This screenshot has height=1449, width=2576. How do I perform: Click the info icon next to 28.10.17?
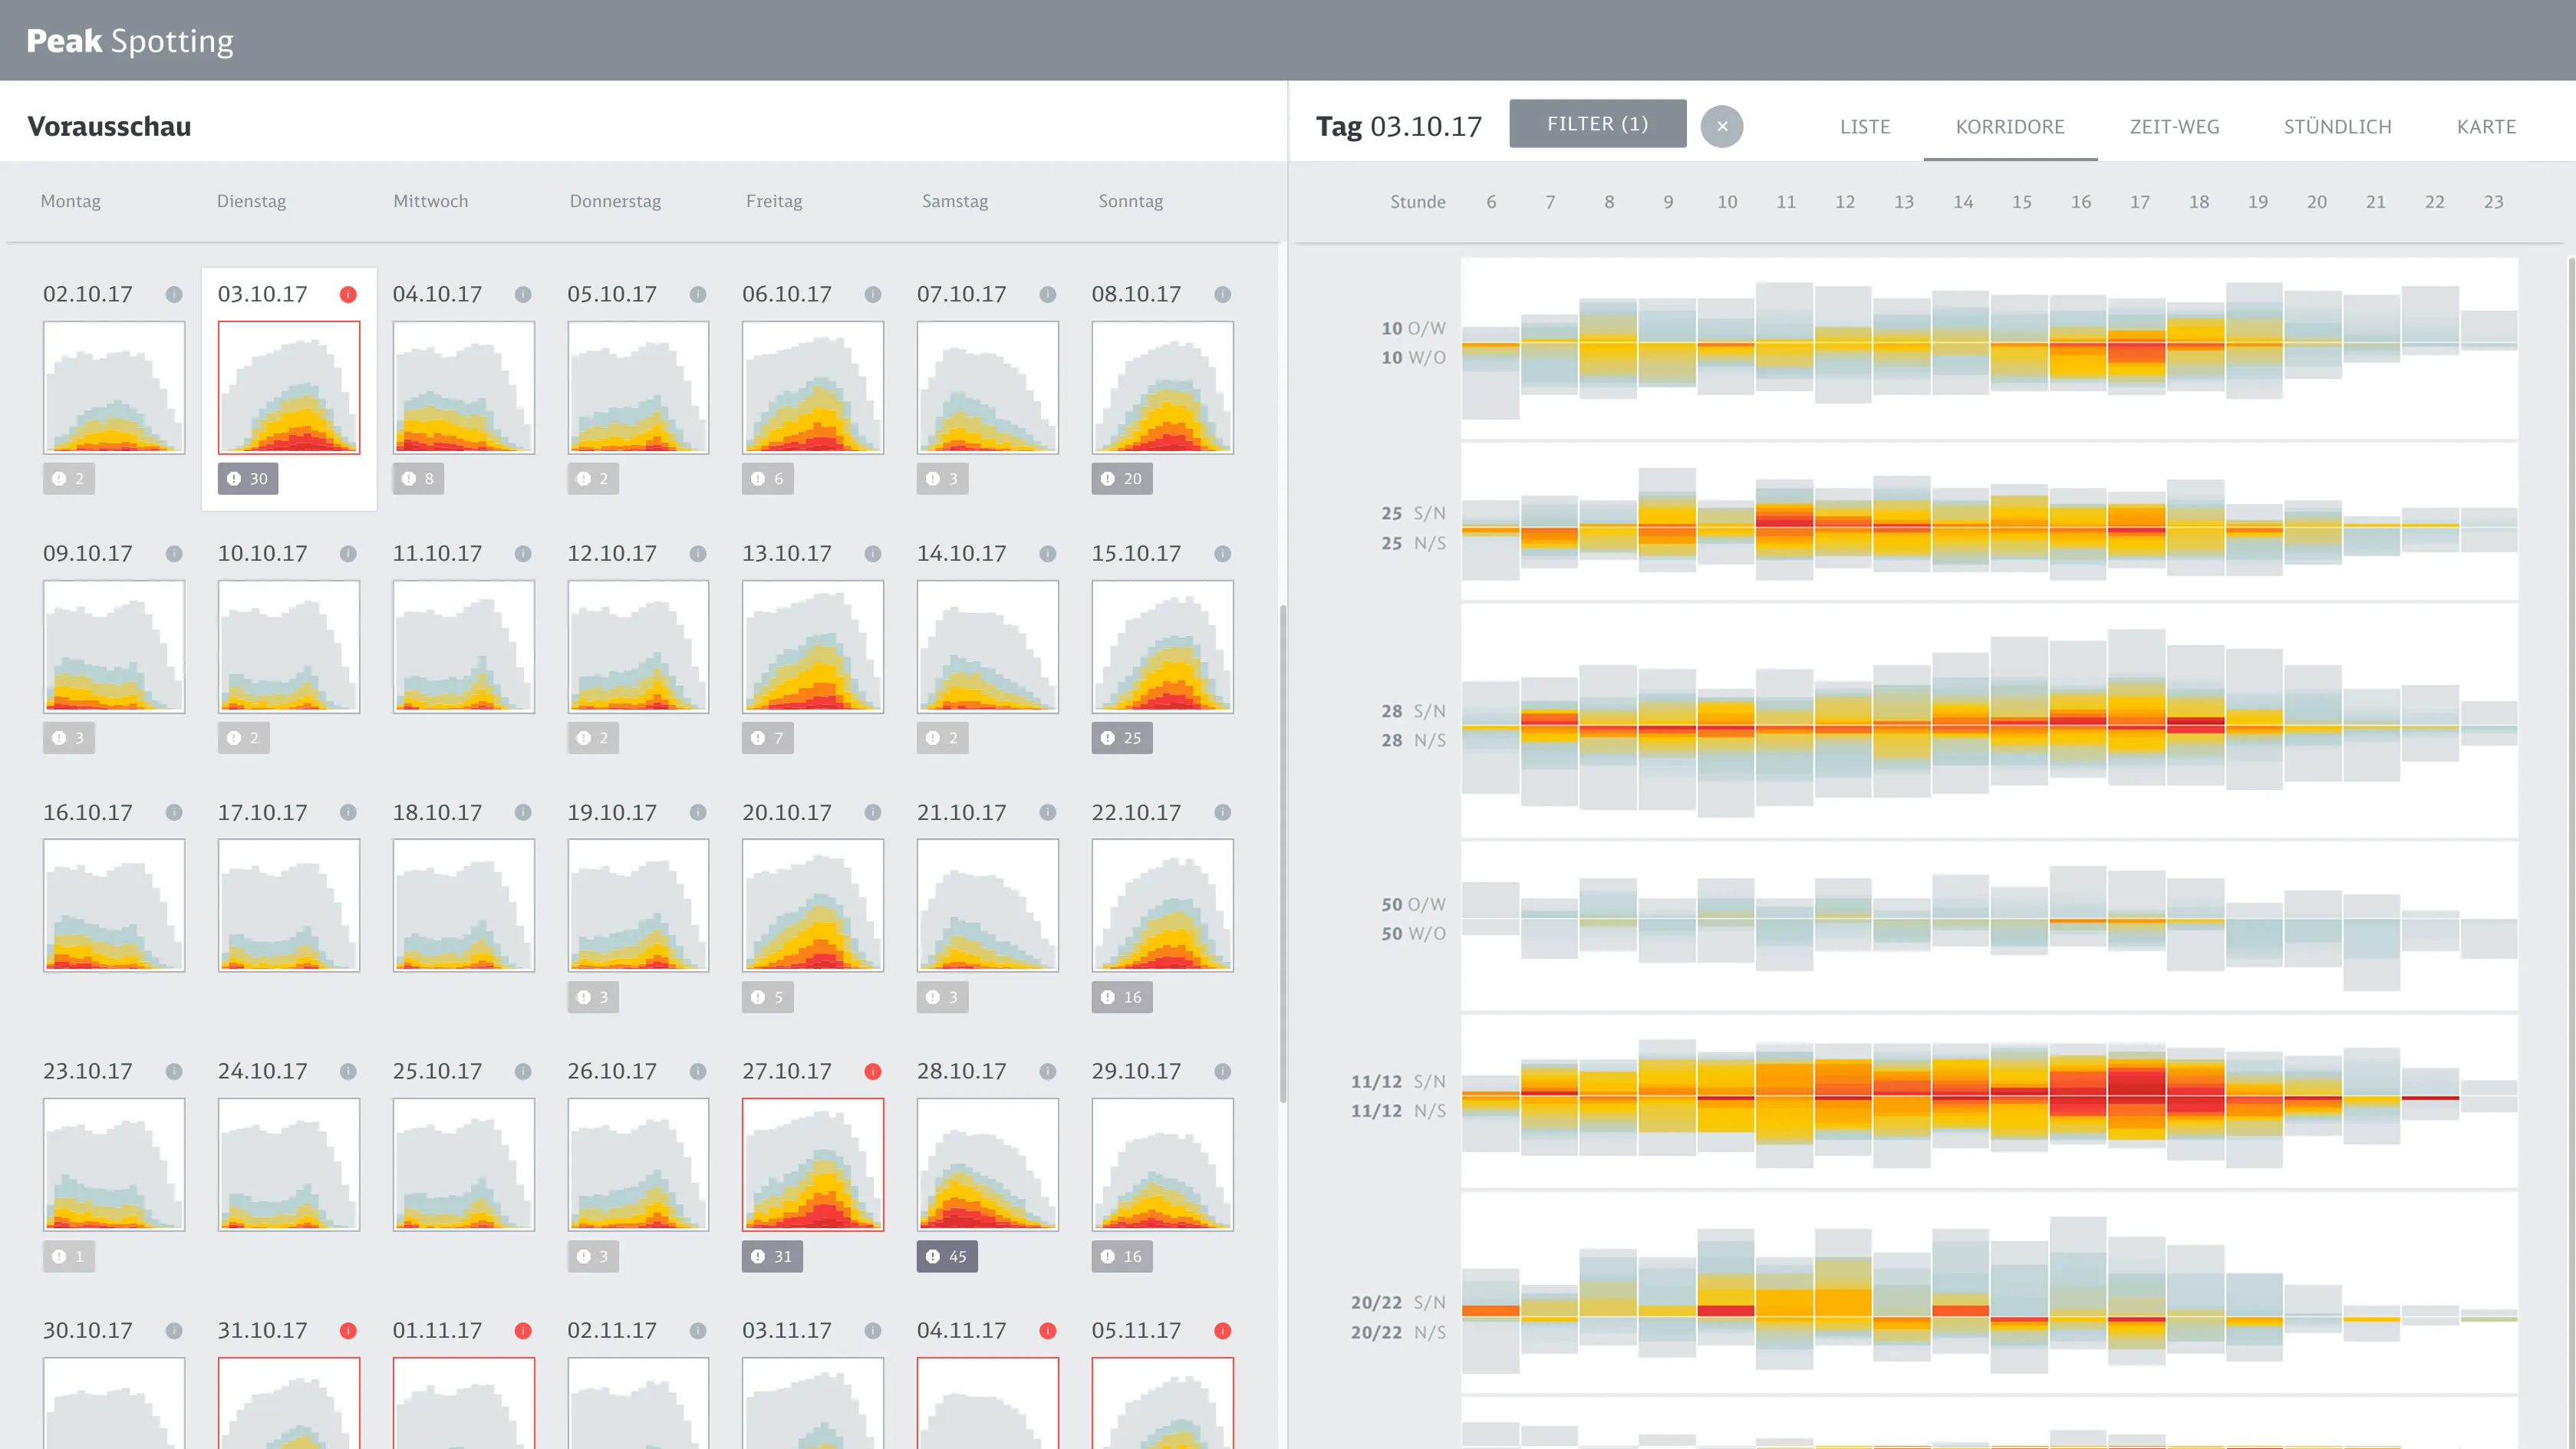coord(1048,1071)
